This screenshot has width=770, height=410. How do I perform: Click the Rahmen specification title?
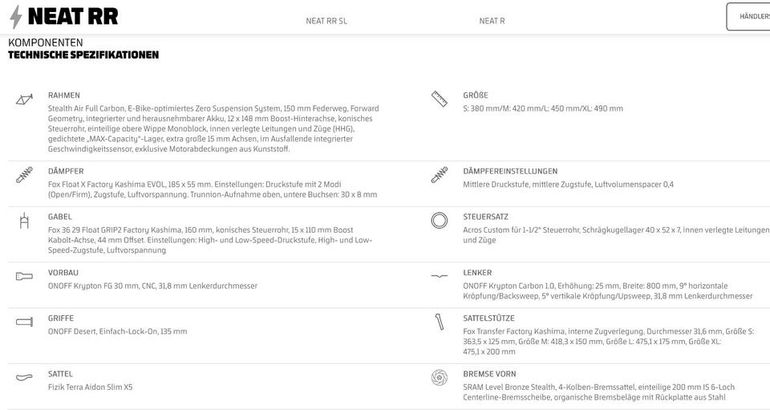tap(64, 95)
